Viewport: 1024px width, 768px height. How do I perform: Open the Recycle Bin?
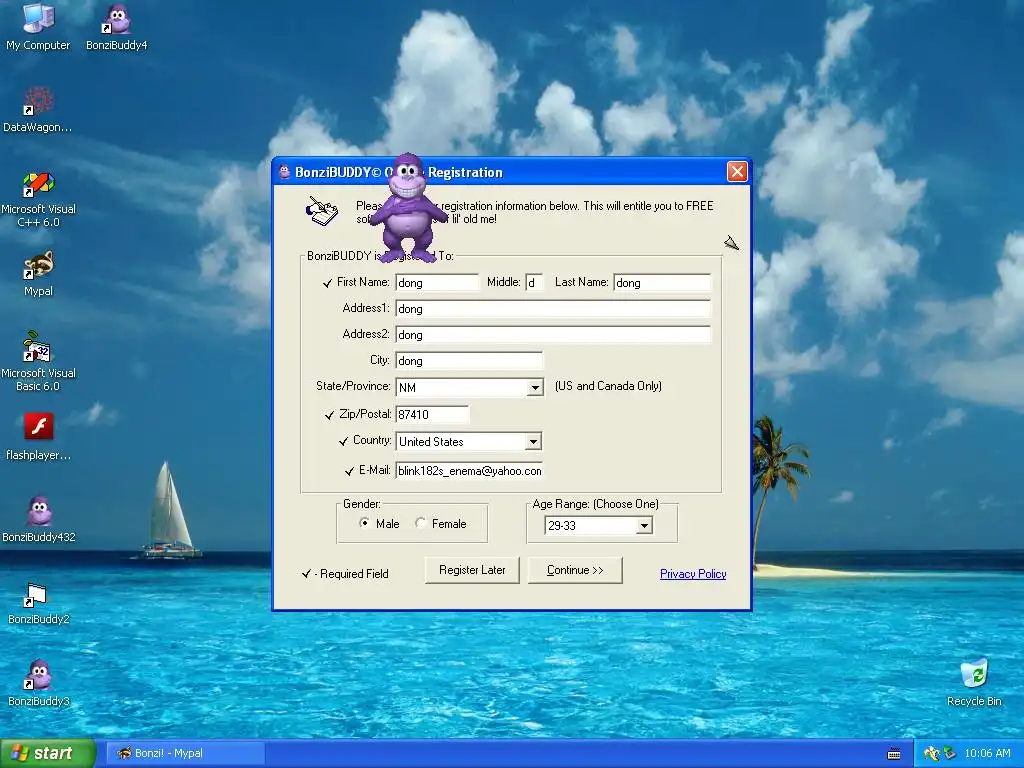tap(974, 683)
